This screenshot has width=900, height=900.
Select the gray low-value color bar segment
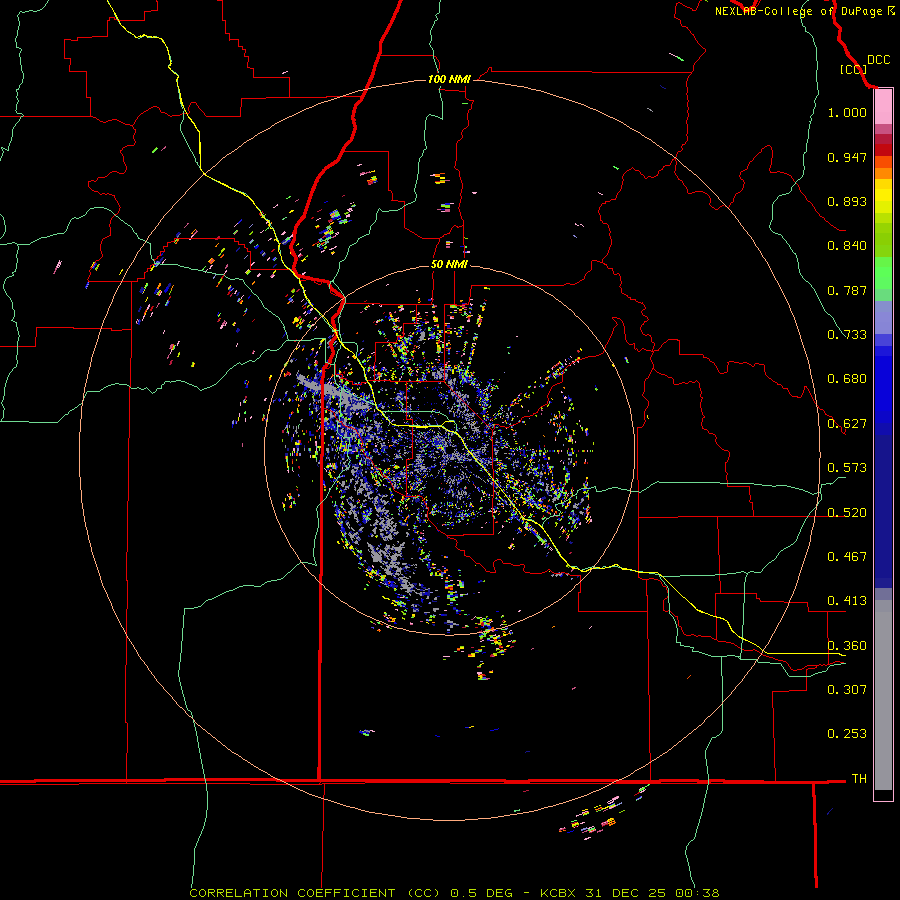coord(883,695)
